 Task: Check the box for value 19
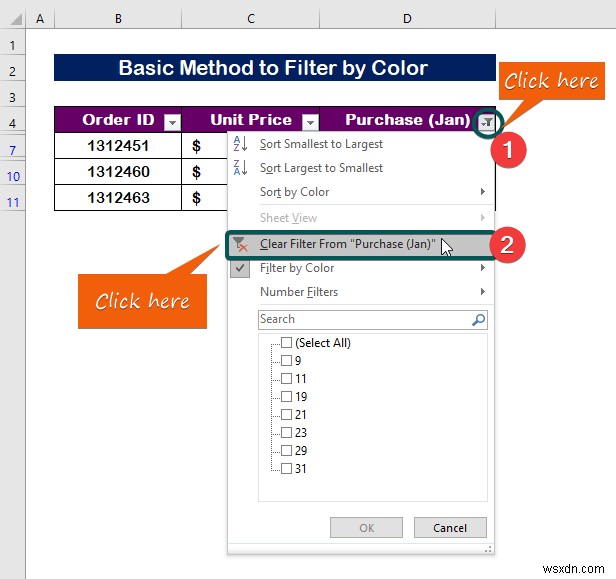[286, 396]
